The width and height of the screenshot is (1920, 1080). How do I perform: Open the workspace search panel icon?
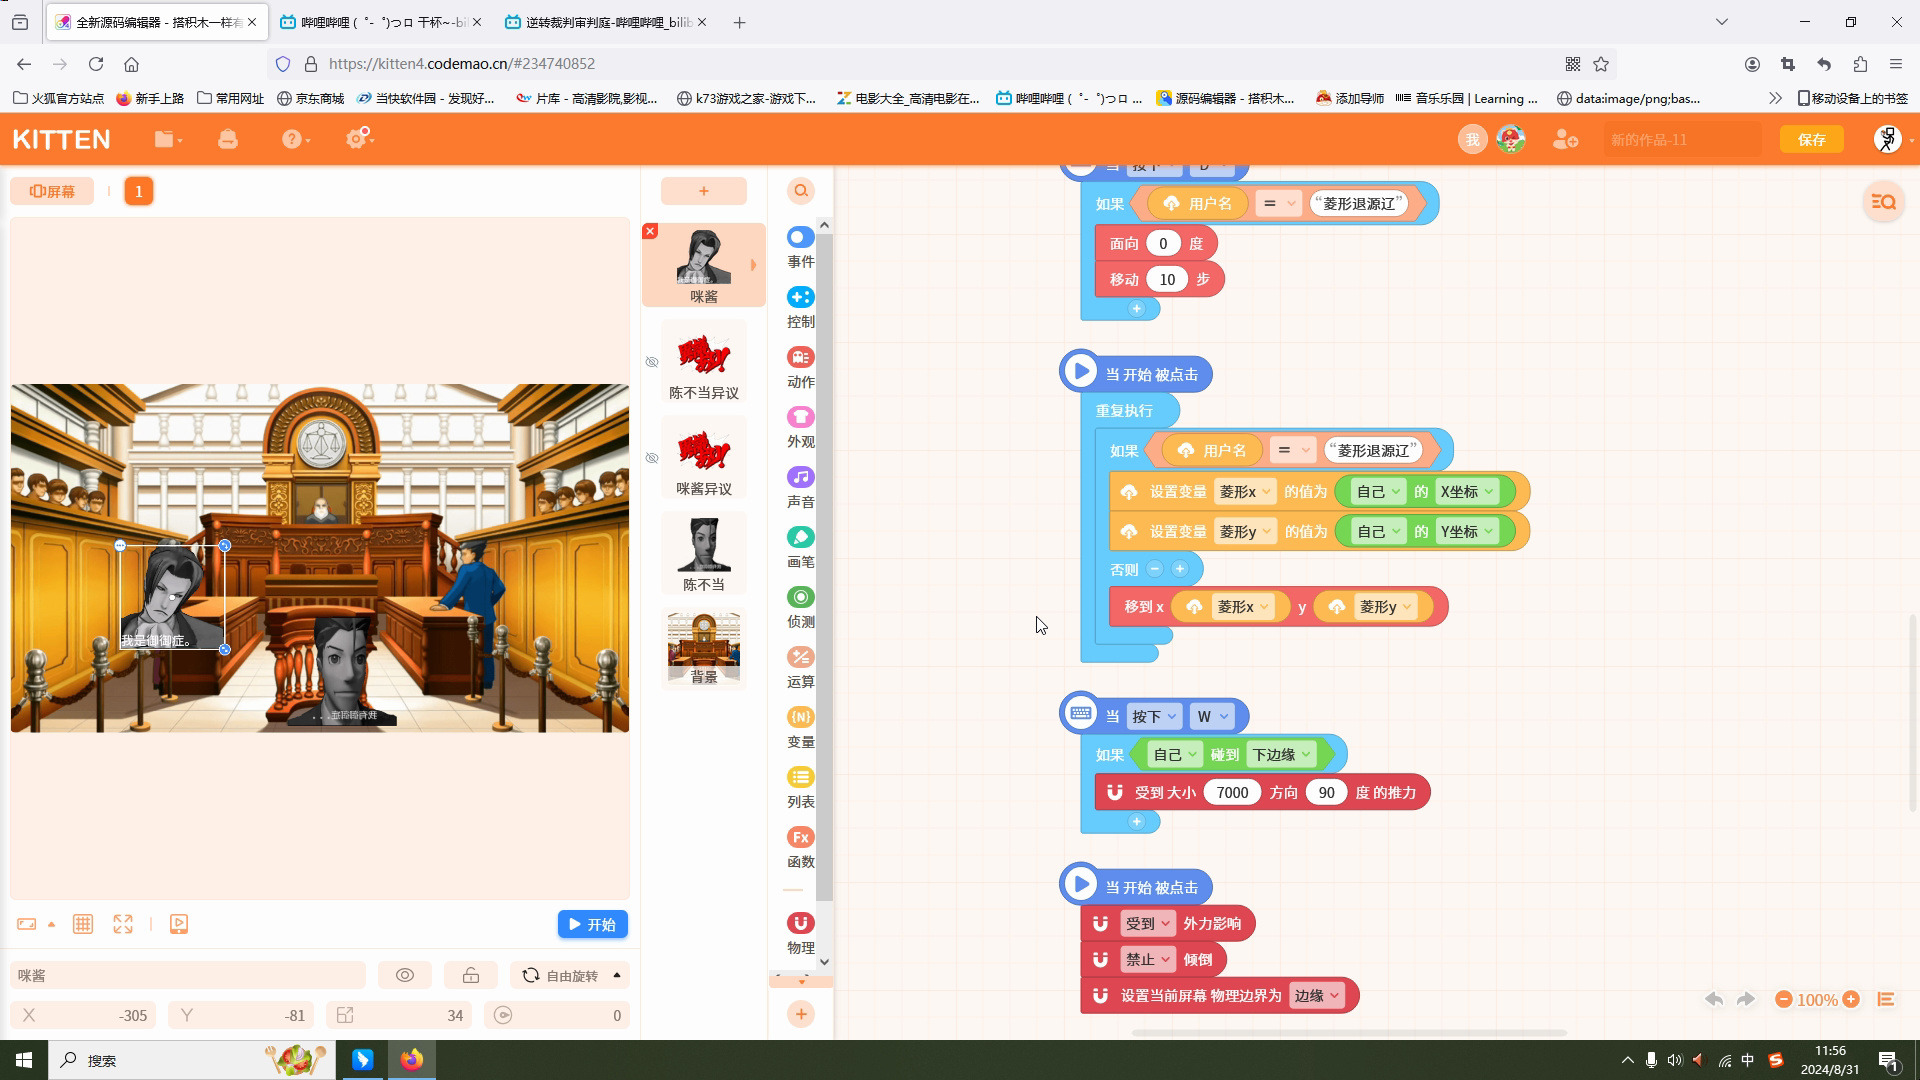(x=1884, y=202)
